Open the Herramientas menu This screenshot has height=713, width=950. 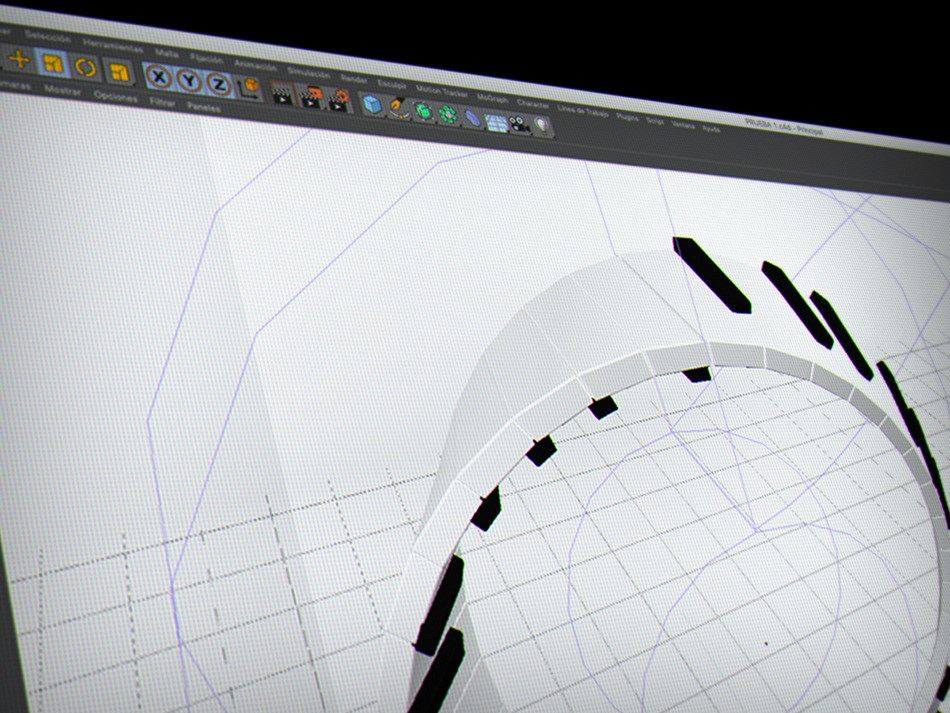(x=113, y=45)
